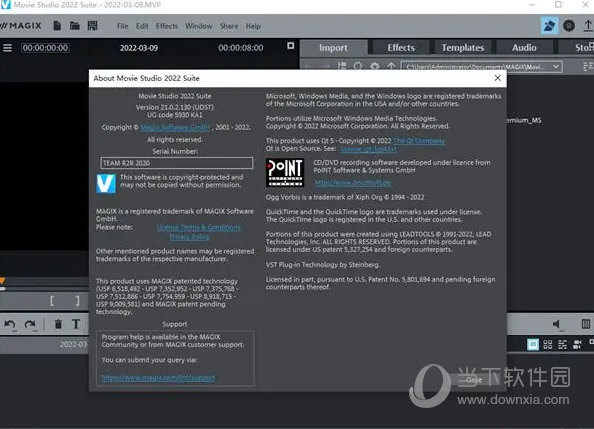Click the list view icon in Import toolbar
Viewport: 594px width, 429px height.
point(342,66)
